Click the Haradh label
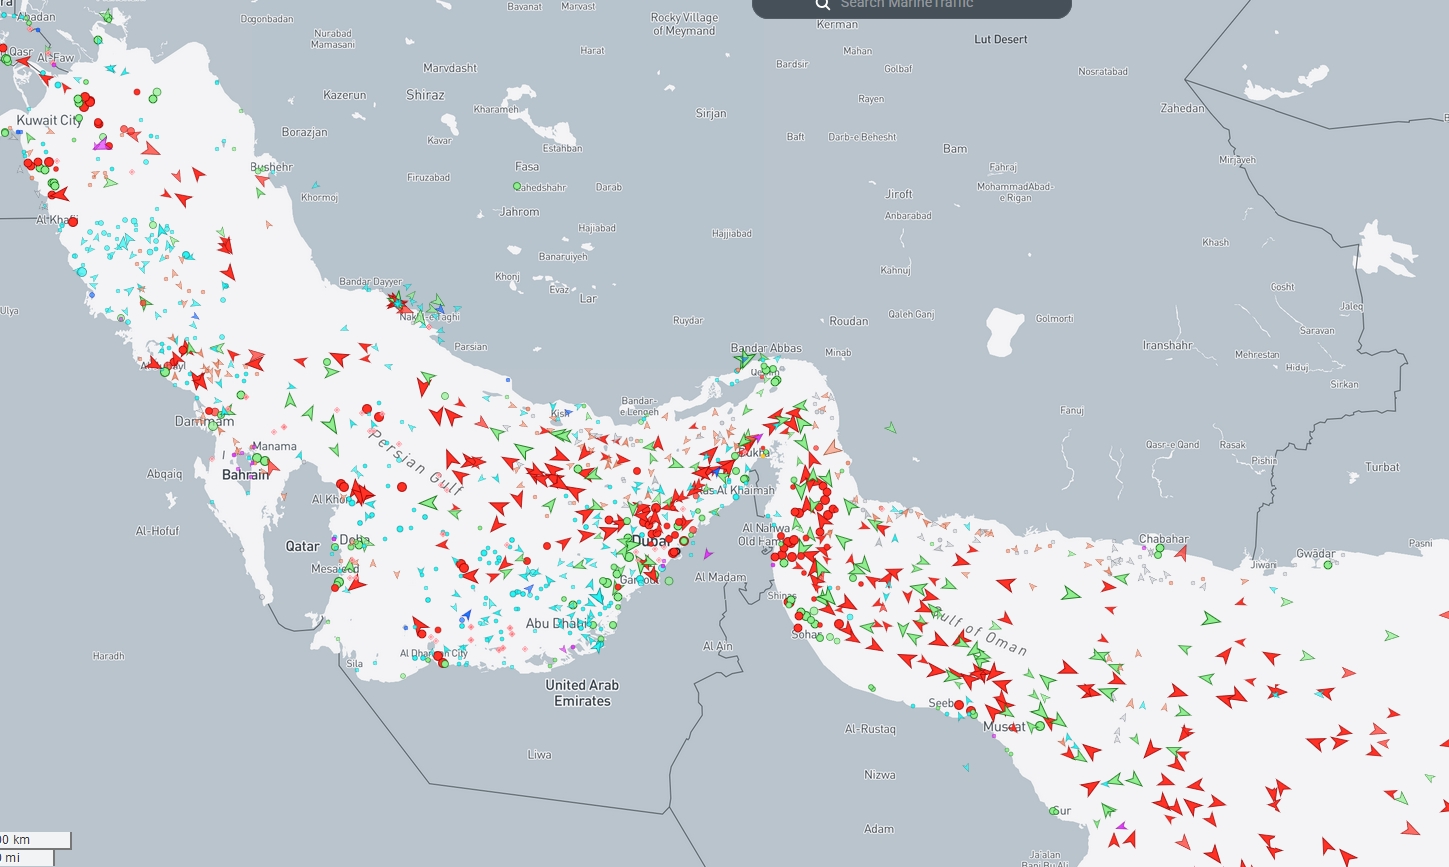 [108, 656]
